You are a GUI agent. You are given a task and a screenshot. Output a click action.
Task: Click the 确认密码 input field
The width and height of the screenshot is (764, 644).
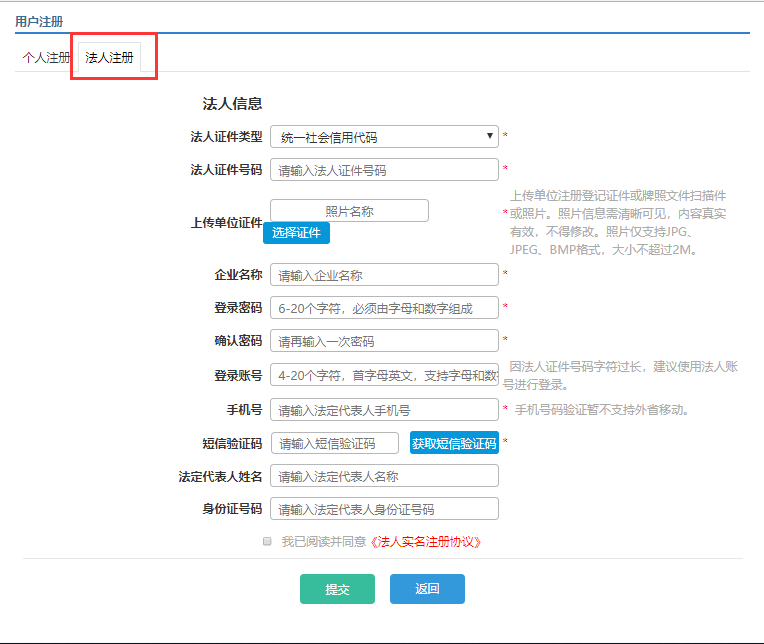(384, 341)
